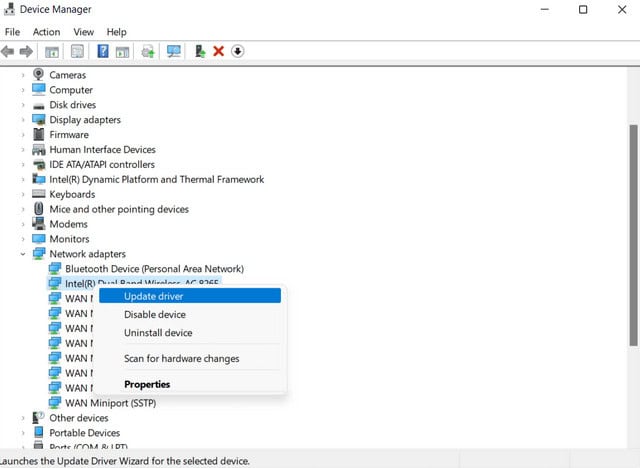Maximize the Device Manager window
The height and width of the screenshot is (468, 640).
tap(583, 9)
